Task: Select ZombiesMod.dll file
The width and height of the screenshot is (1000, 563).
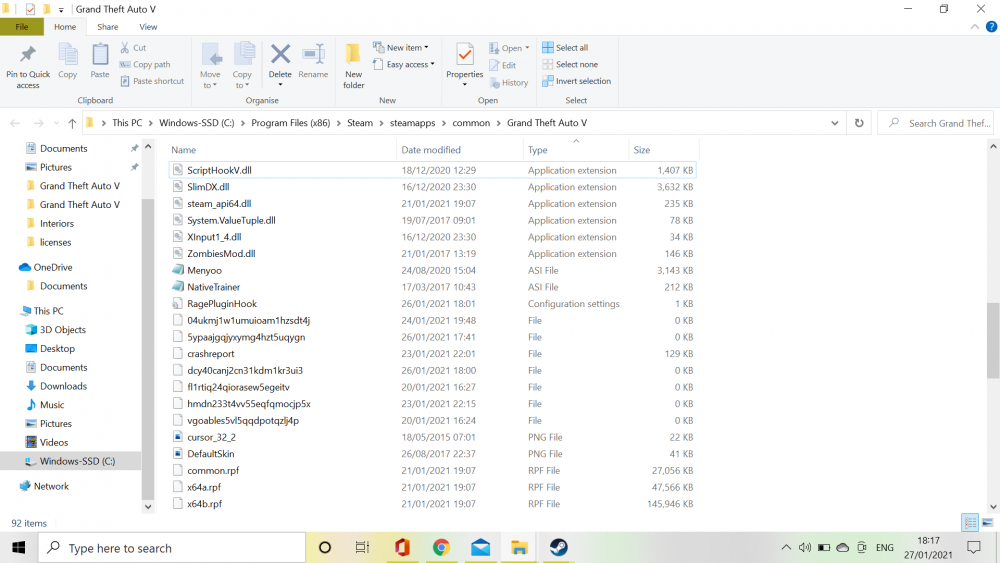Action: click(432, 254)
